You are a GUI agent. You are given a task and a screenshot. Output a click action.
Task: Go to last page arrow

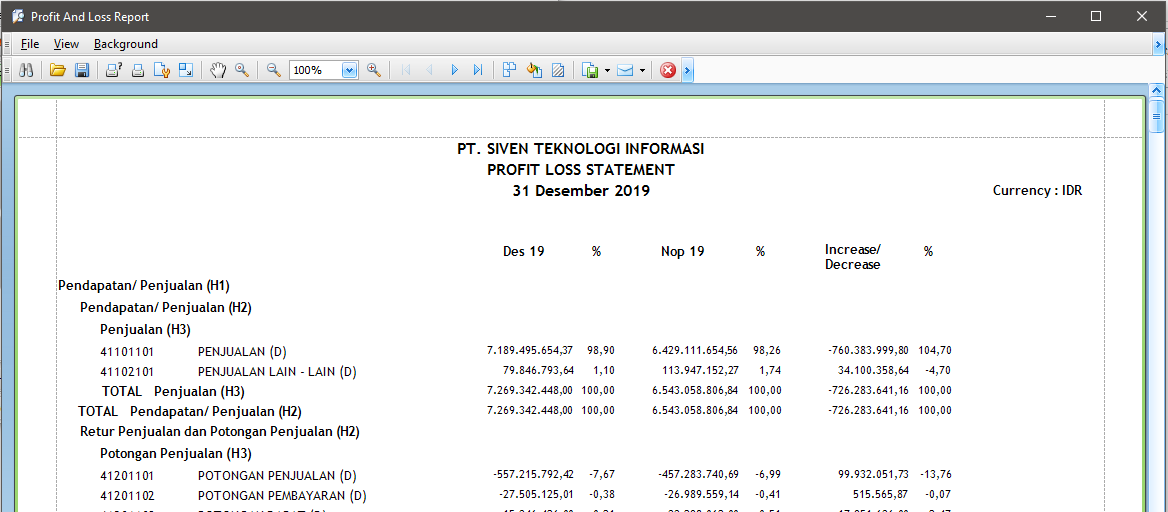(x=477, y=70)
